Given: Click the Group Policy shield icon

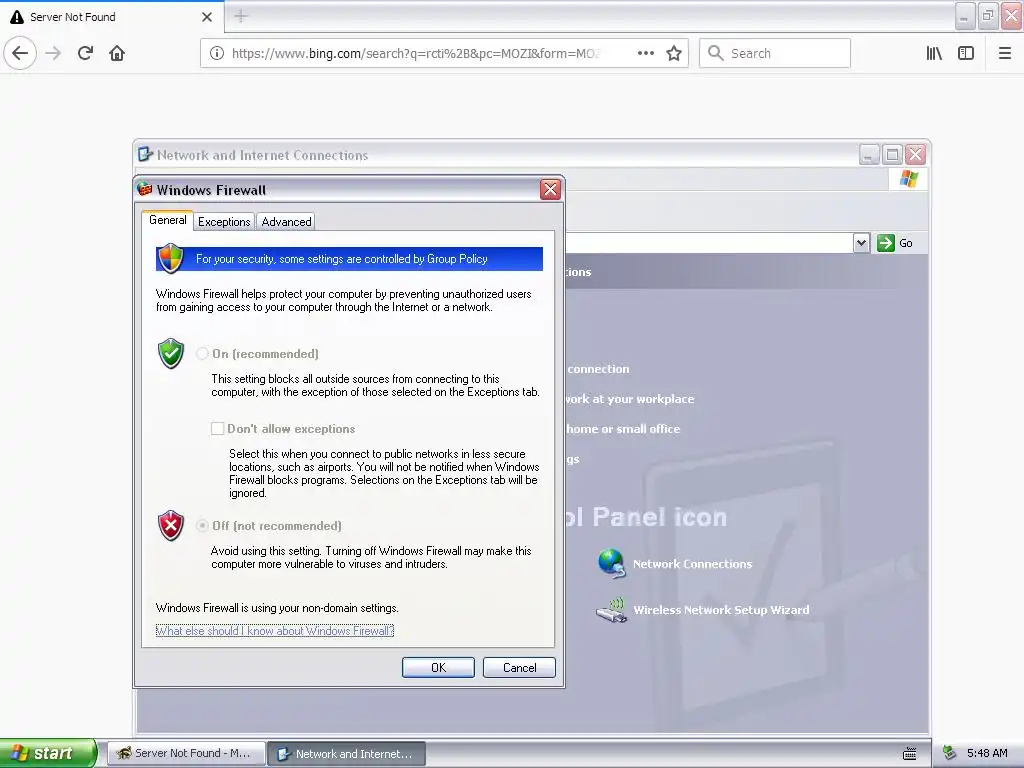Looking at the screenshot, I should click(171, 259).
